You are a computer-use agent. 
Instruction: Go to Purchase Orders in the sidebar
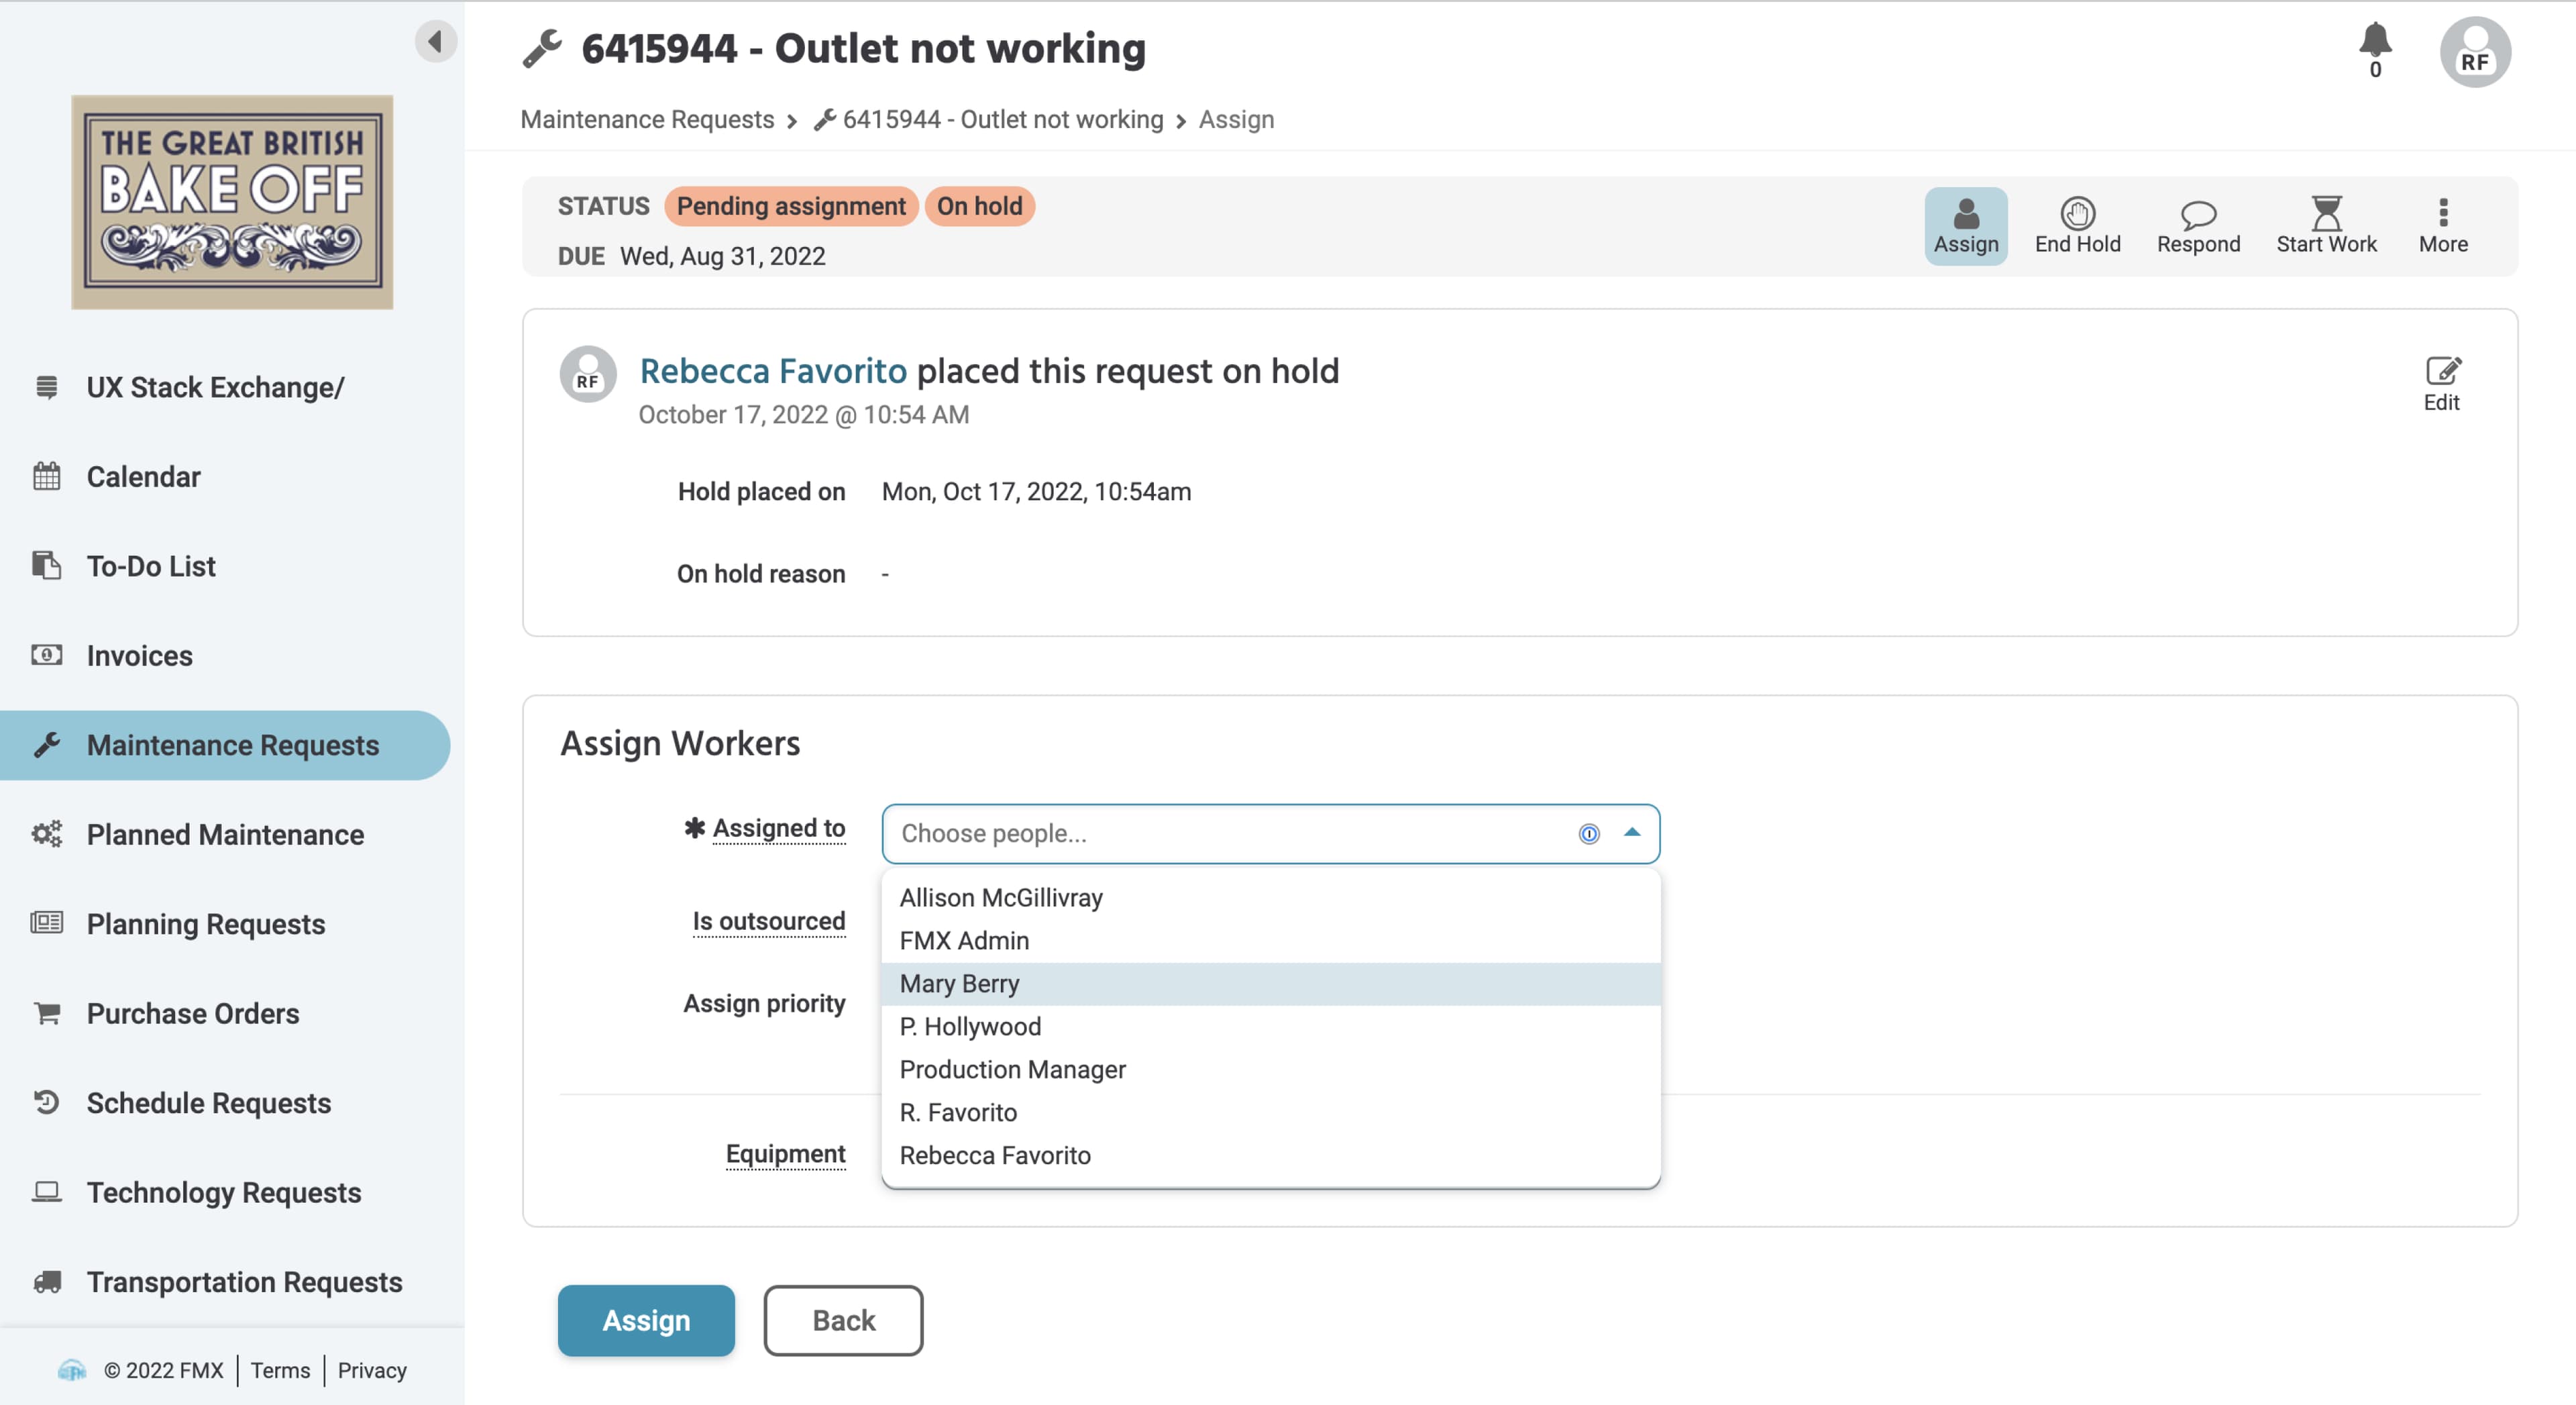pyautogui.click(x=193, y=1013)
